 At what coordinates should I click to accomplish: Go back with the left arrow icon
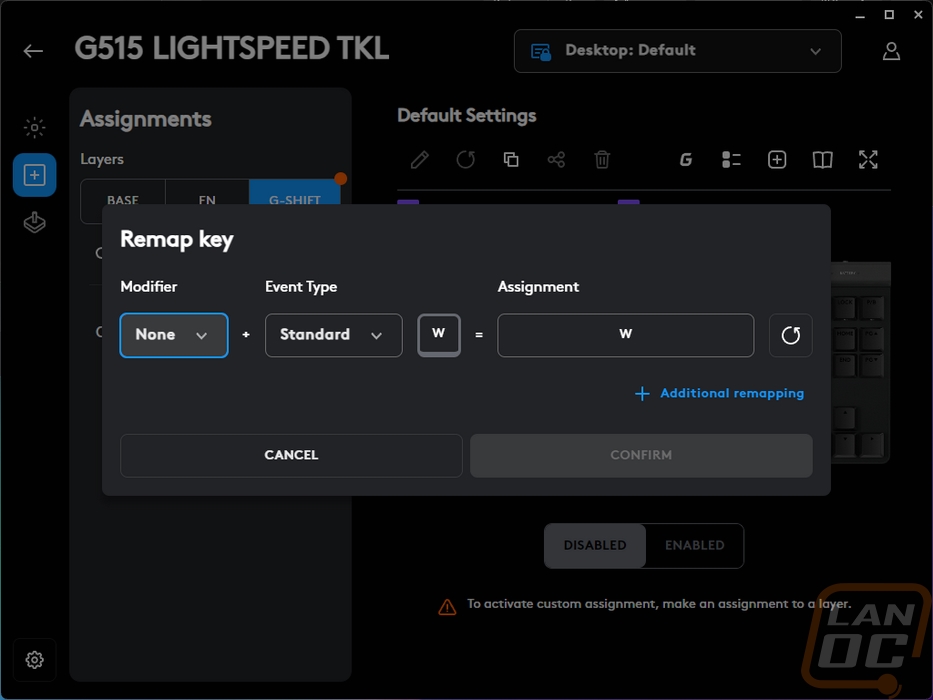click(33, 51)
